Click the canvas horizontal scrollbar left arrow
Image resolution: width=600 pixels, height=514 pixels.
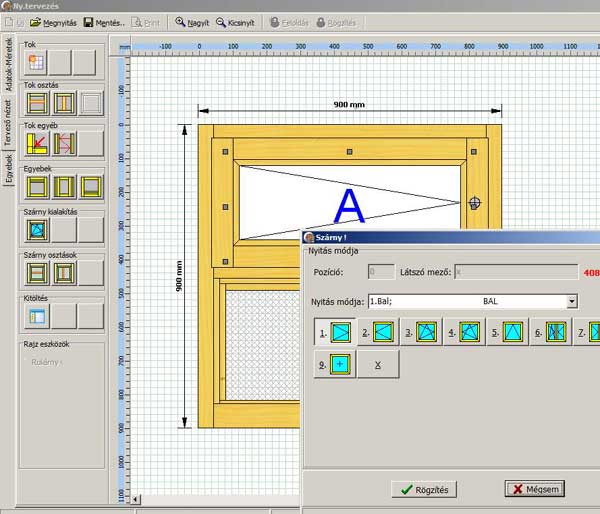click(136, 499)
